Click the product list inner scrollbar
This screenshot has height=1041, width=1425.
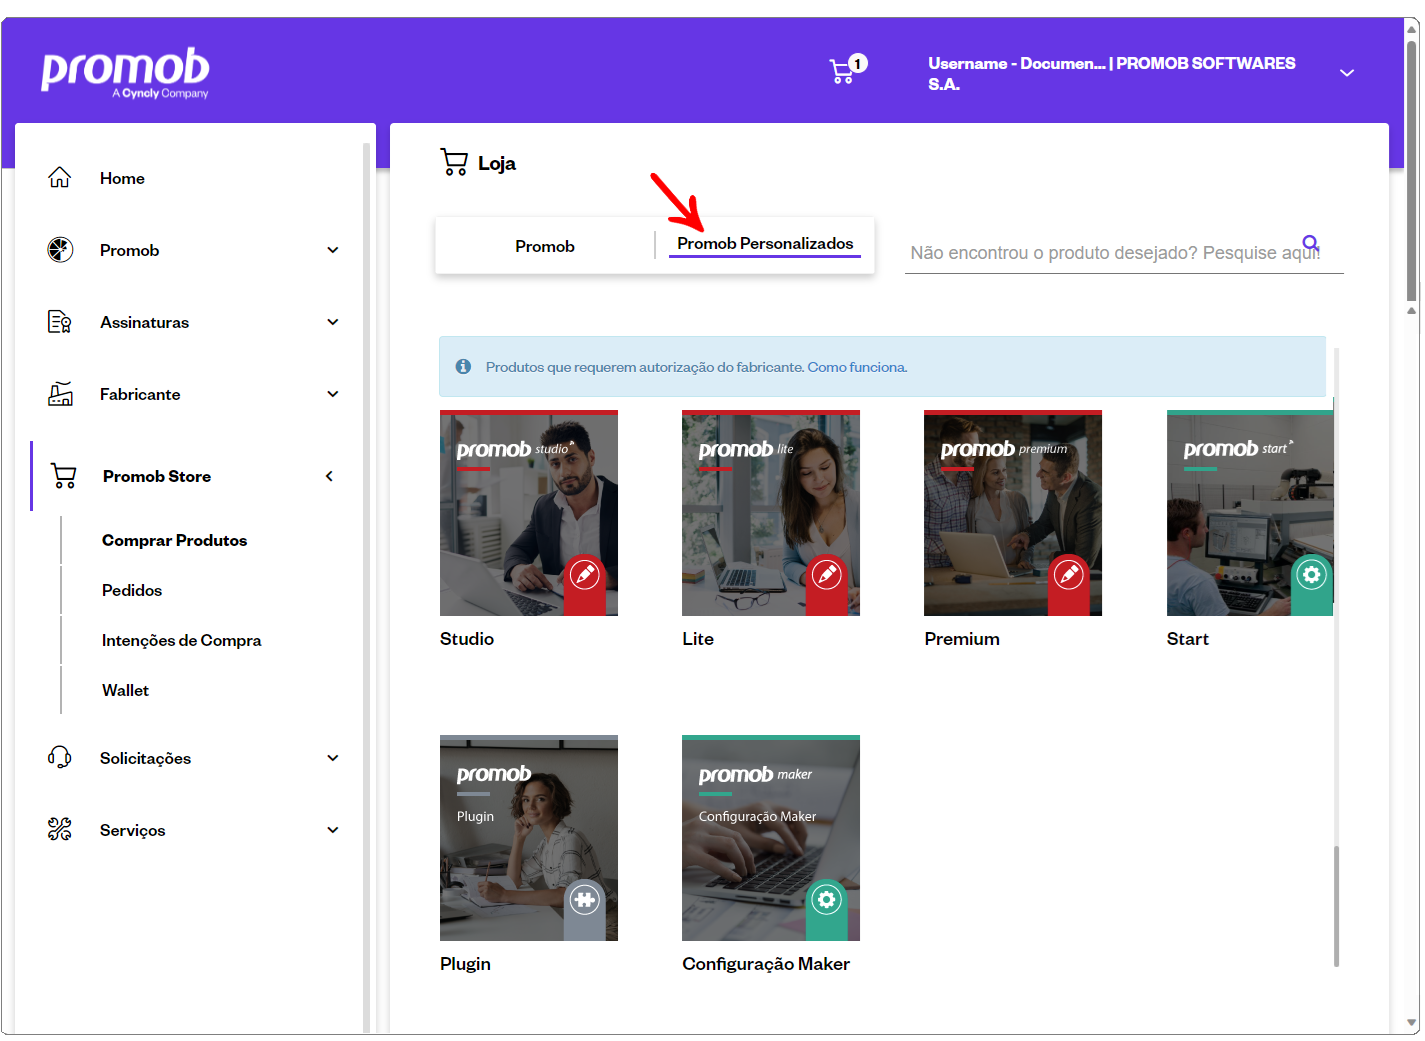tap(1336, 906)
